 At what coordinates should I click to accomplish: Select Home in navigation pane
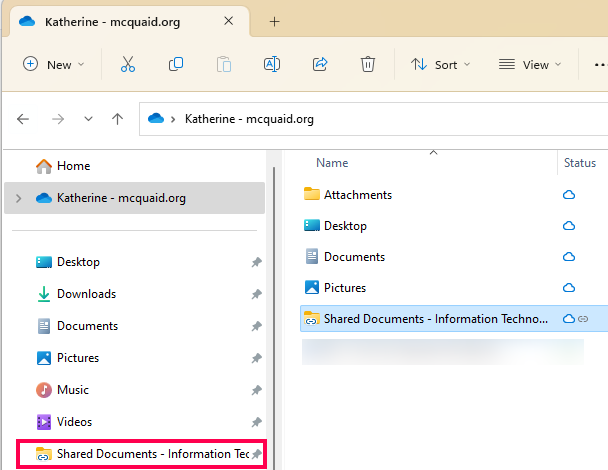click(73, 166)
